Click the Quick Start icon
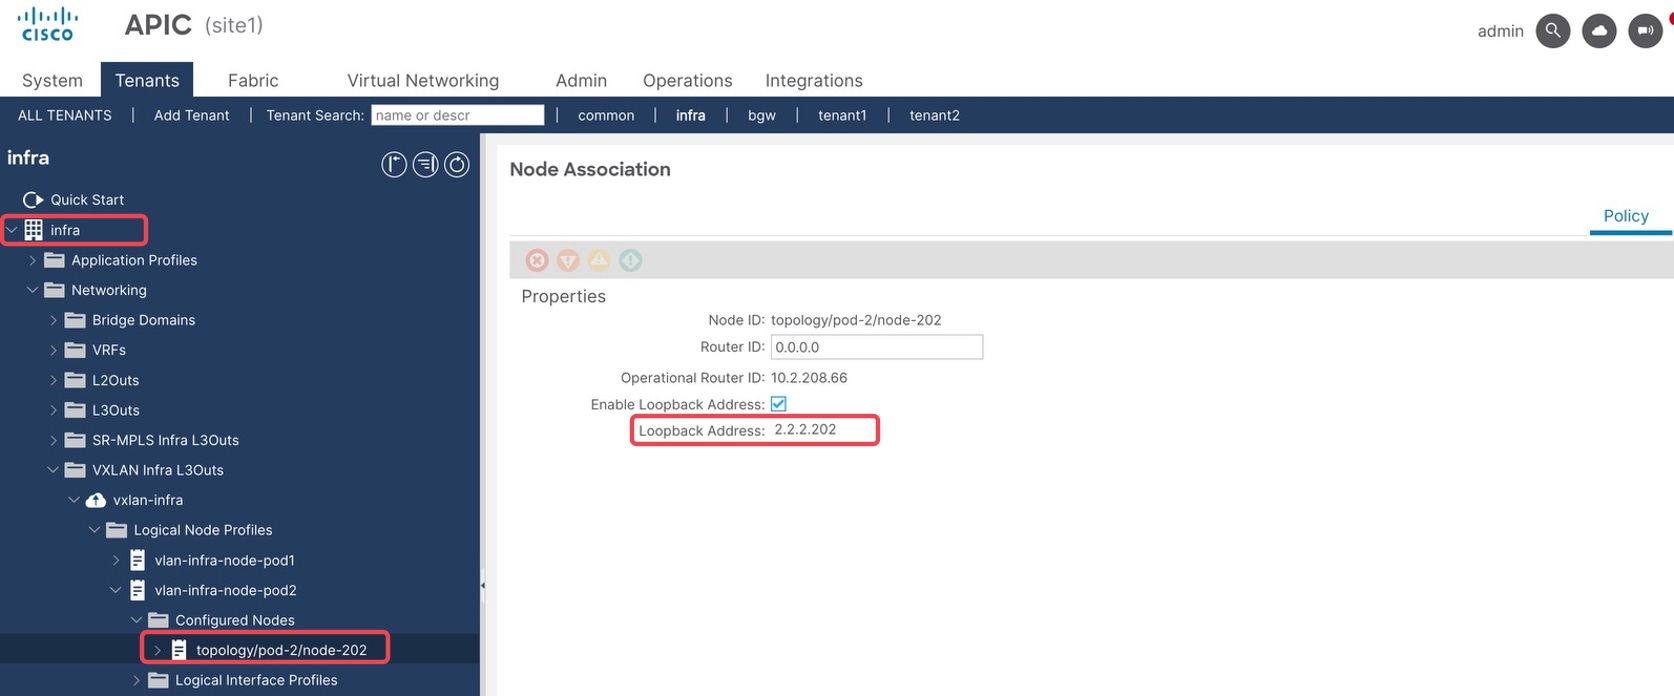This screenshot has height=696, width=1674. point(33,200)
